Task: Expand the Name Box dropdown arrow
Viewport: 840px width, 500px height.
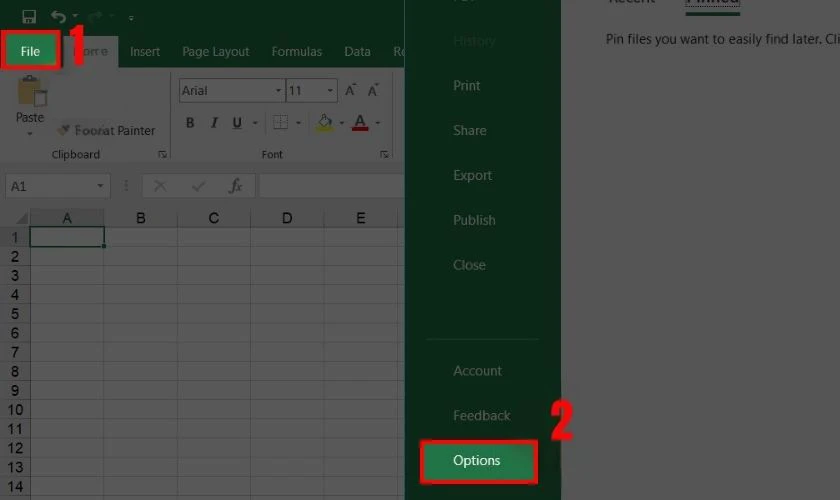Action: click(x=100, y=186)
